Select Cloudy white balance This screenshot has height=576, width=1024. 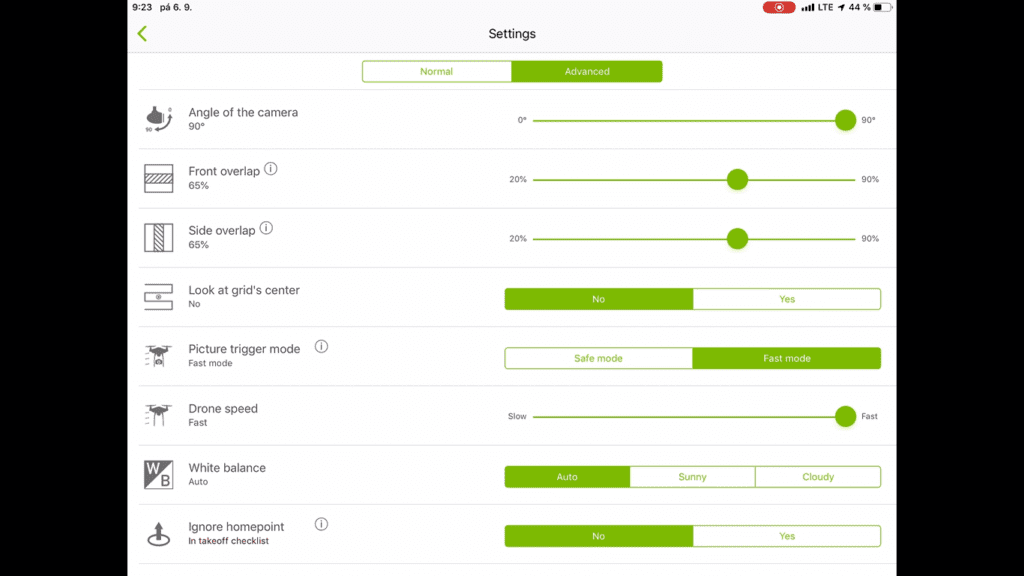point(818,477)
